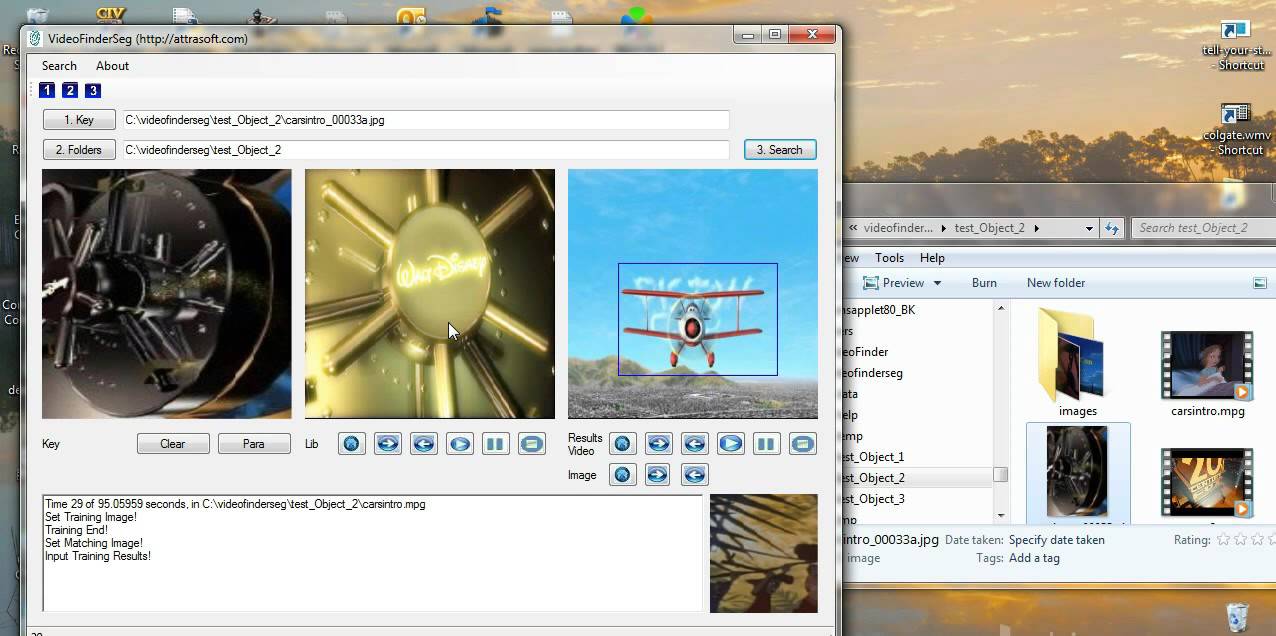This screenshot has width=1276, height=636.
Task: Click toolbar step icon 1
Action: (x=47, y=91)
